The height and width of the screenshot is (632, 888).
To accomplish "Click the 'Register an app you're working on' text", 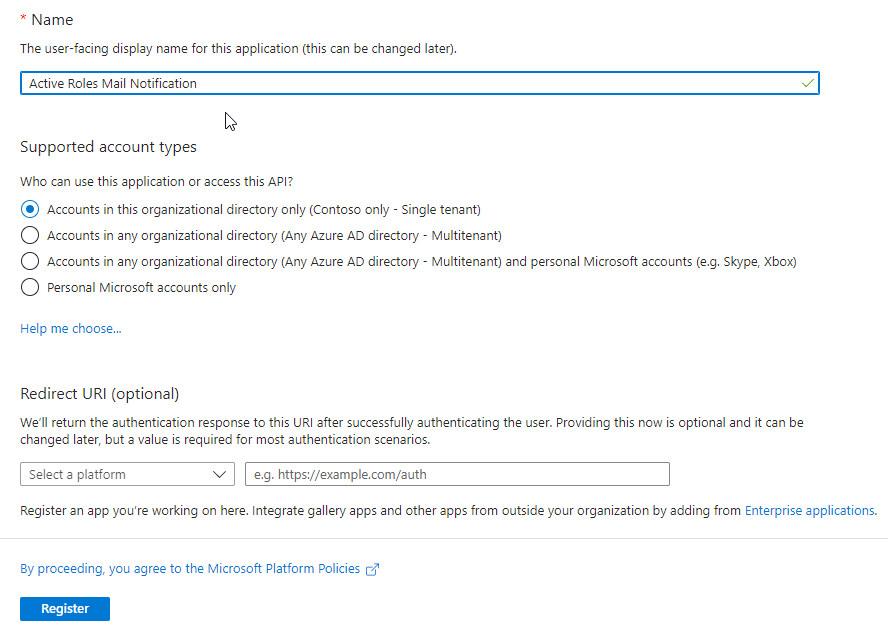I will (x=134, y=510).
